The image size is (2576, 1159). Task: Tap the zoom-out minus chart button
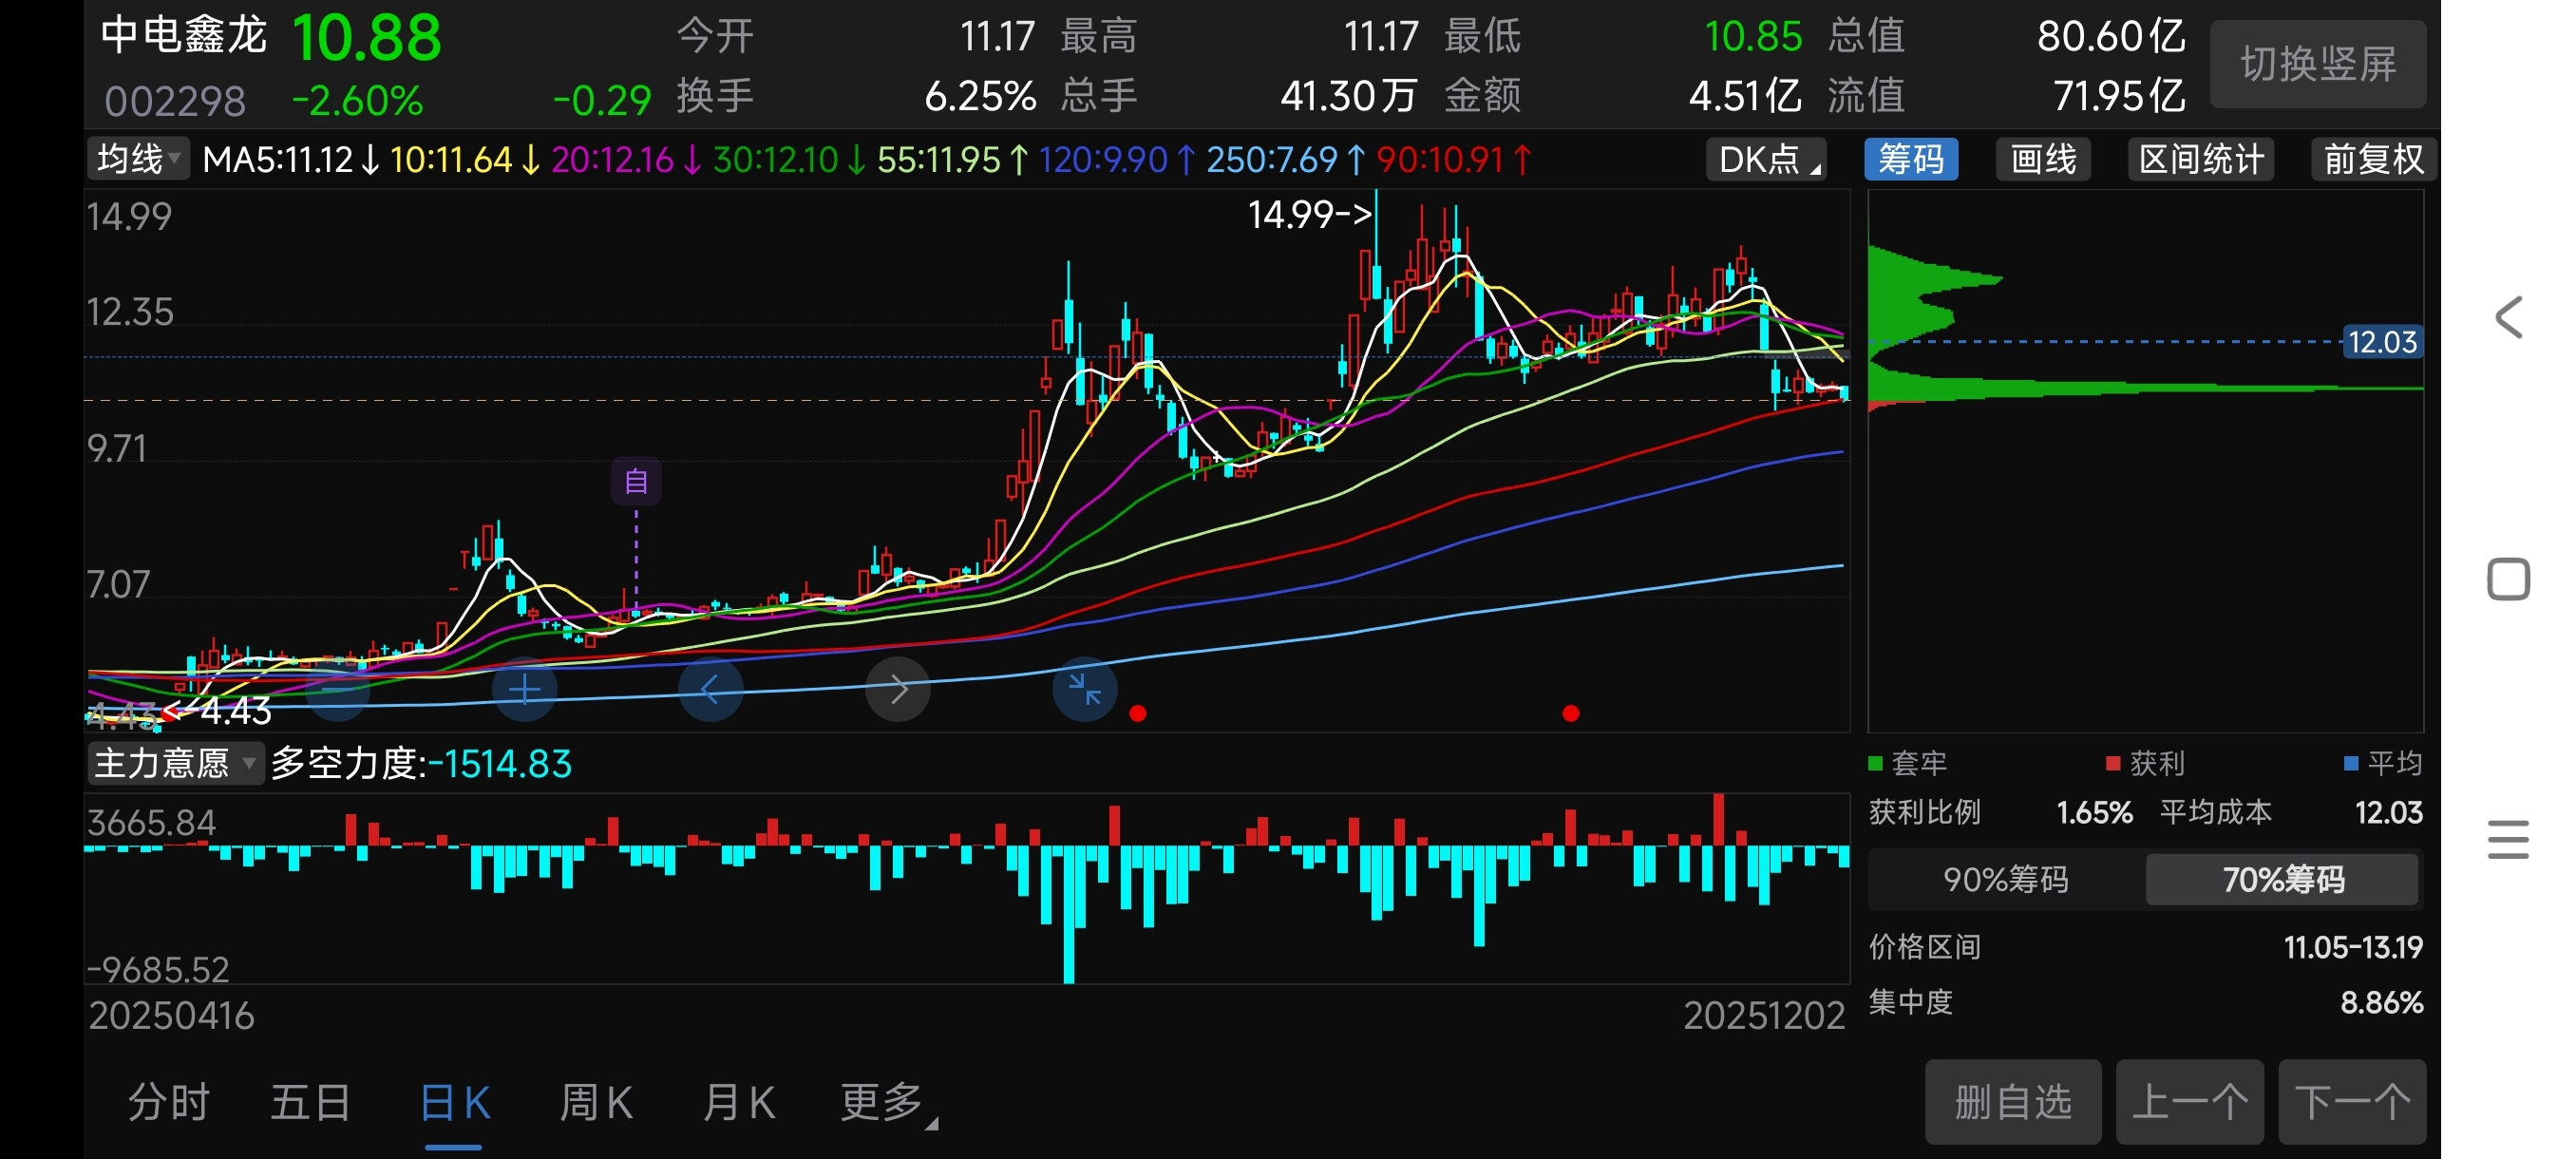pyautogui.click(x=337, y=689)
